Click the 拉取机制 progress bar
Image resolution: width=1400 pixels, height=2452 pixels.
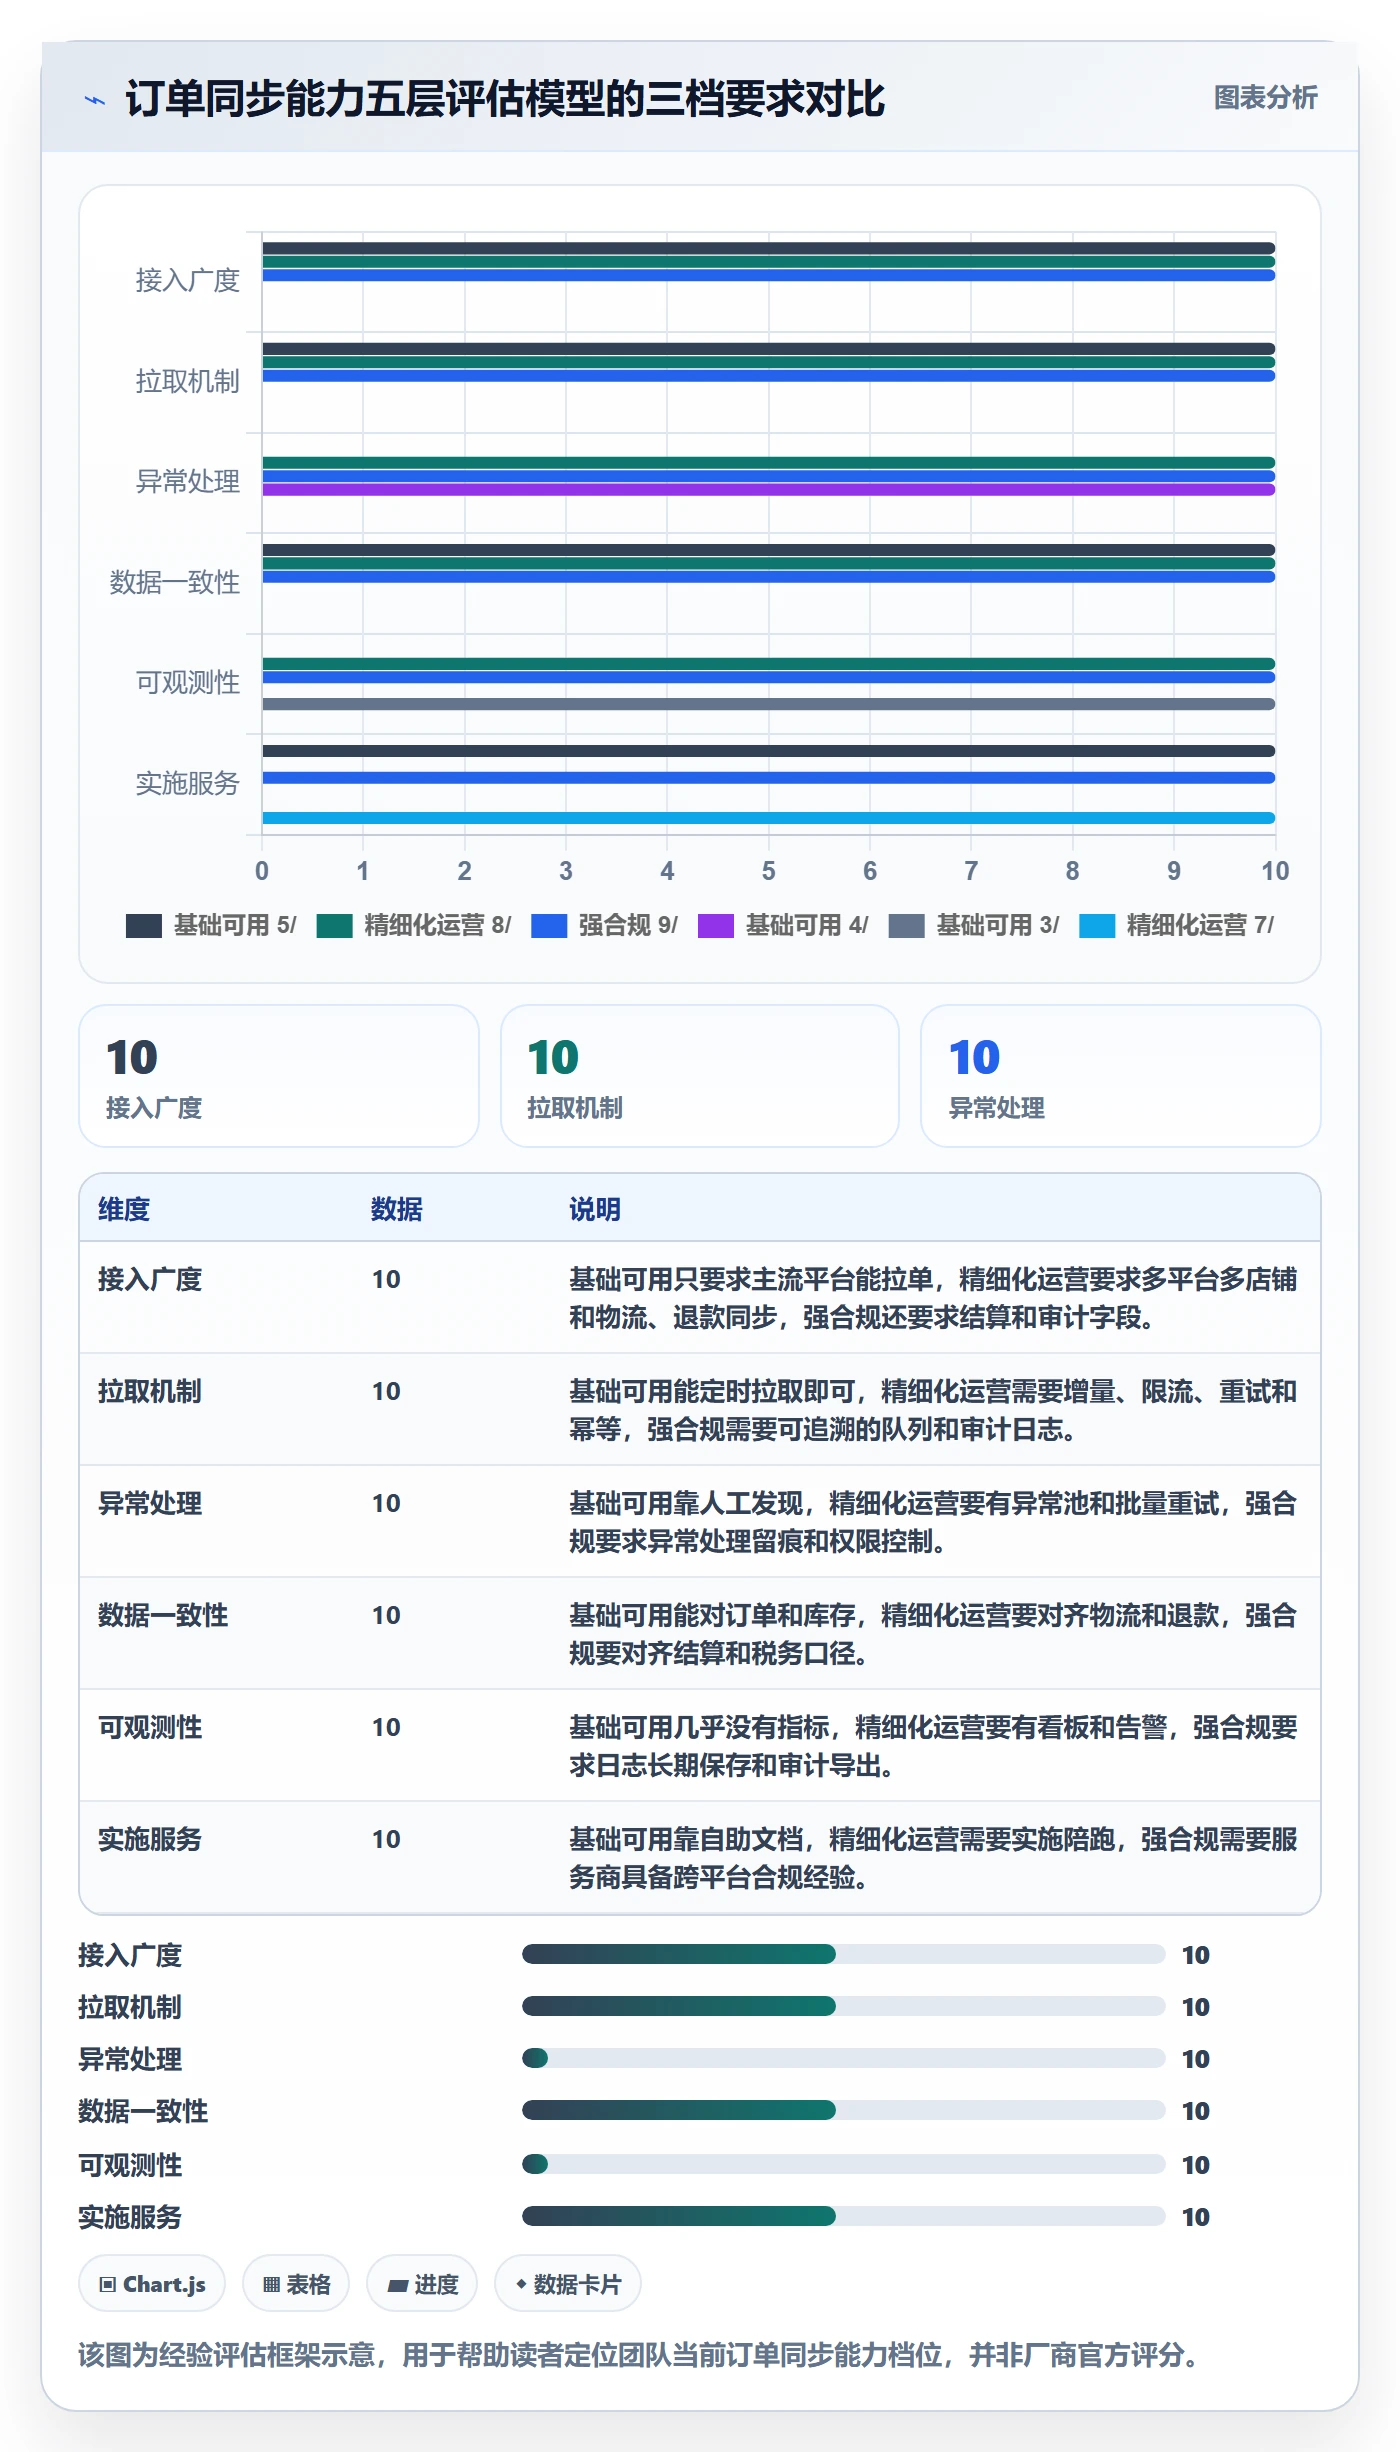pos(844,2006)
